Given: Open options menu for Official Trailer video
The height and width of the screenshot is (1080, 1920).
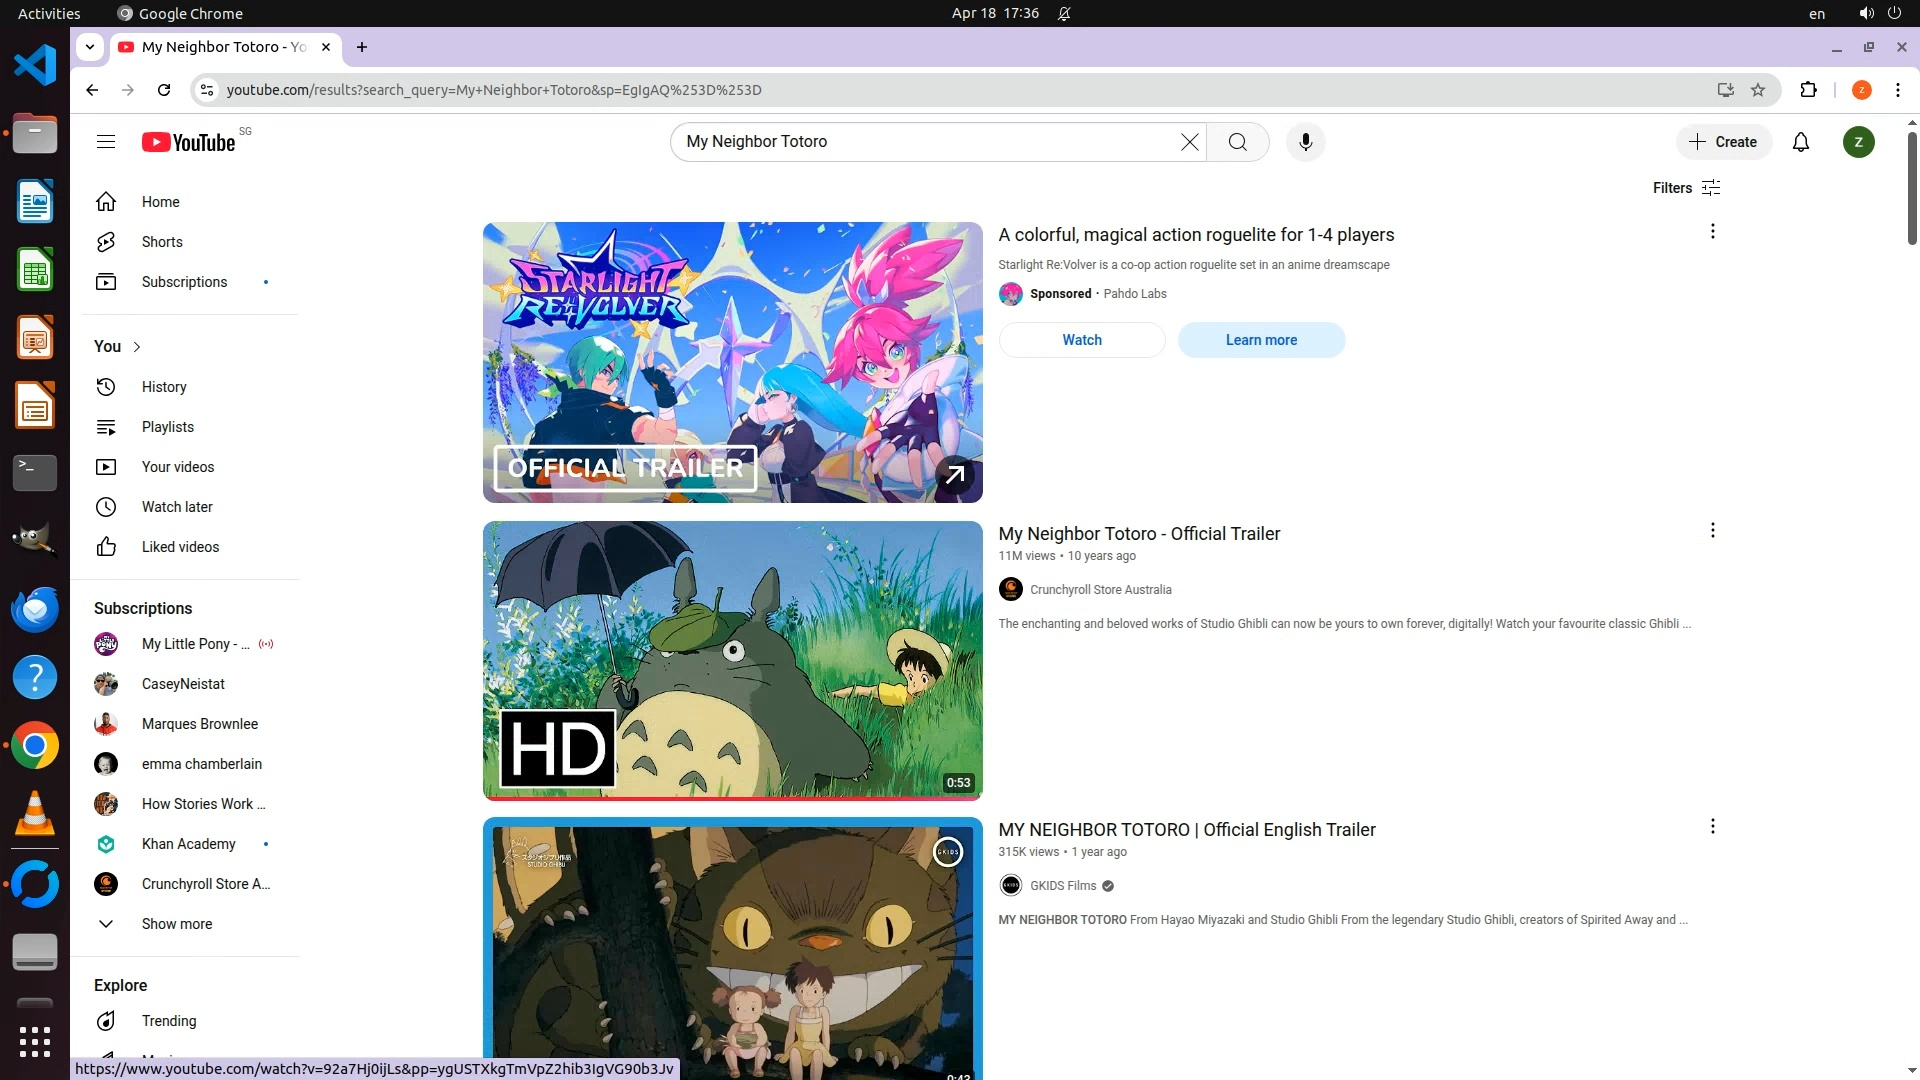Looking at the screenshot, I should pos(1712,530).
